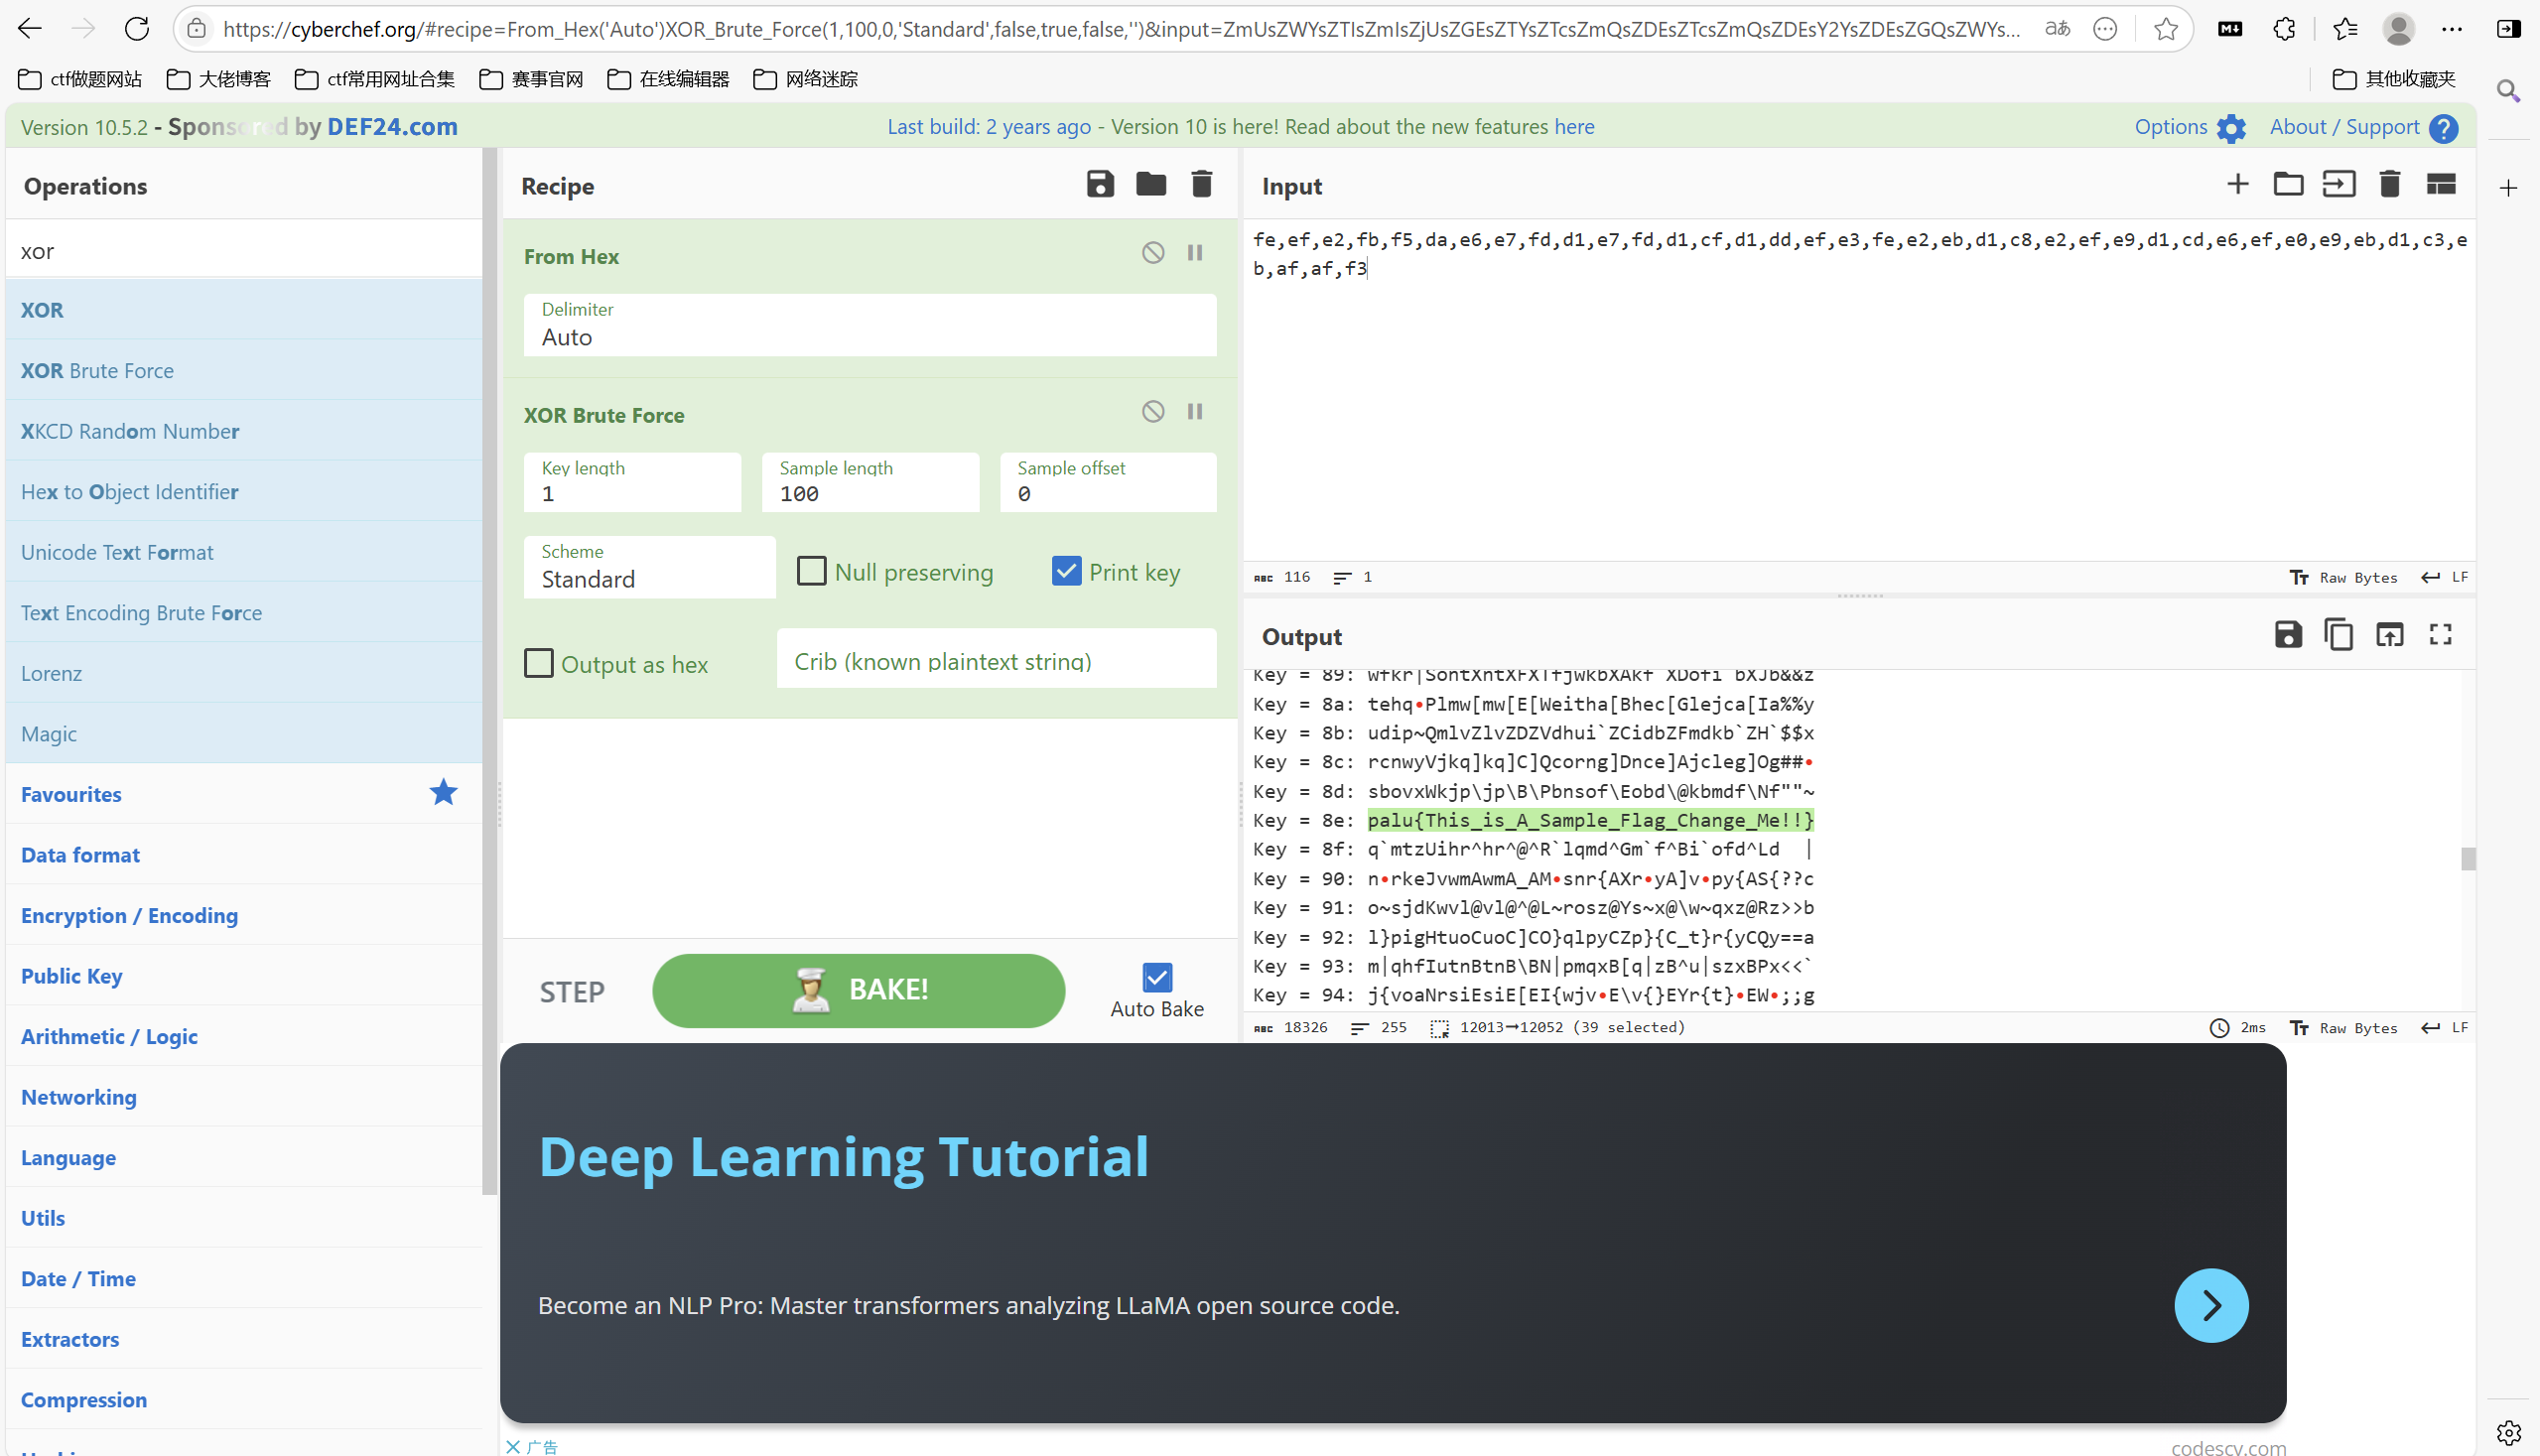Open Options gear
The width and height of the screenshot is (2540, 1456).
(x=2231, y=128)
